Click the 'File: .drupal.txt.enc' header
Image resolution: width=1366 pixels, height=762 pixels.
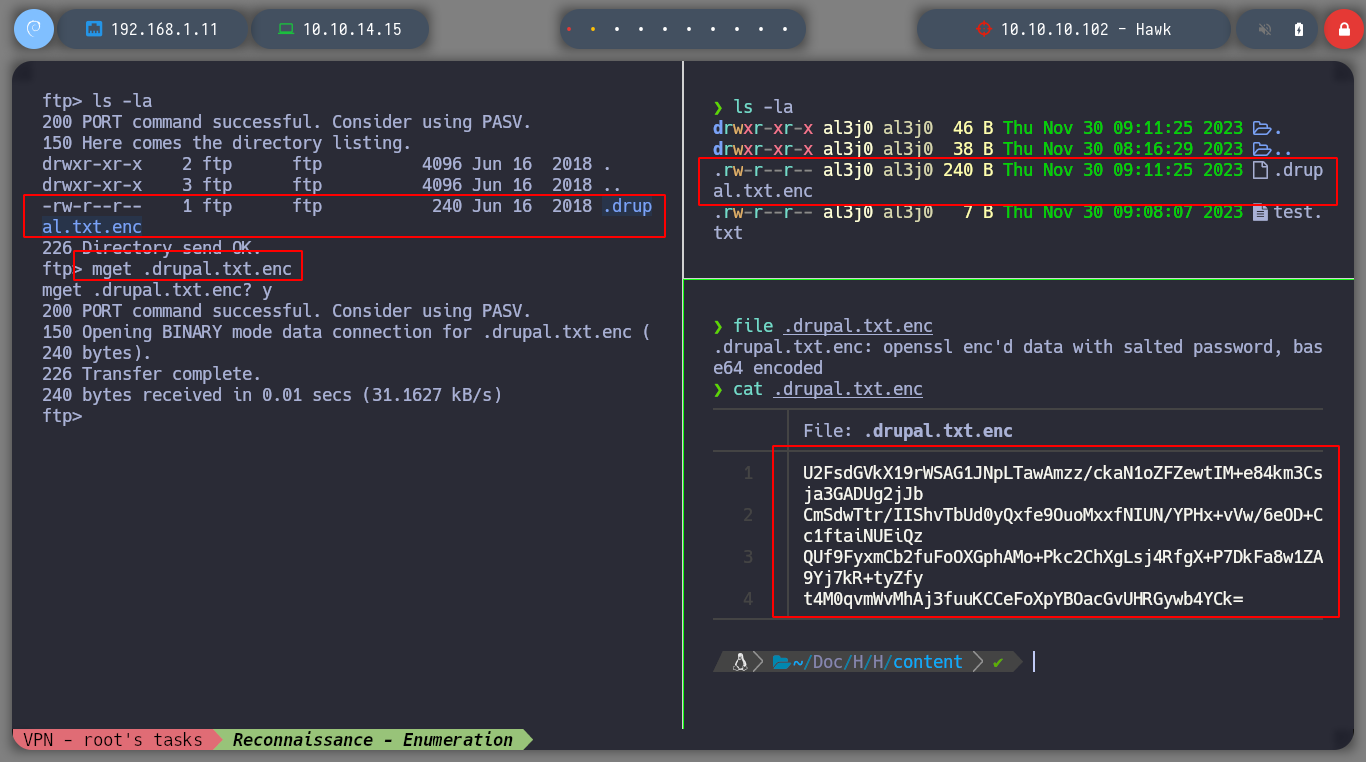click(x=908, y=431)
